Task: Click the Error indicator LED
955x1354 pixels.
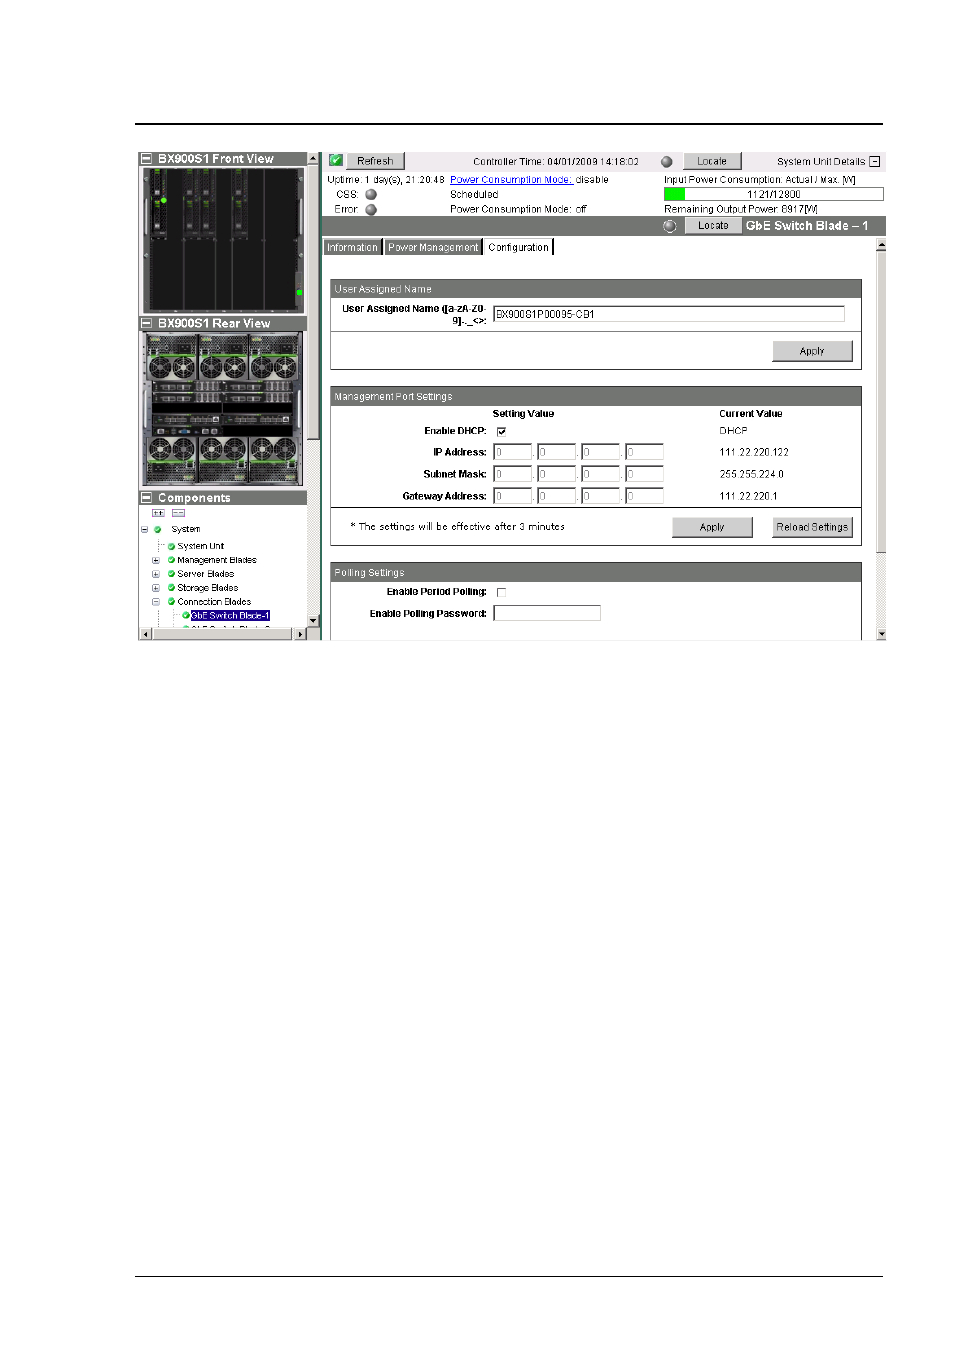Action: [371, 210]
